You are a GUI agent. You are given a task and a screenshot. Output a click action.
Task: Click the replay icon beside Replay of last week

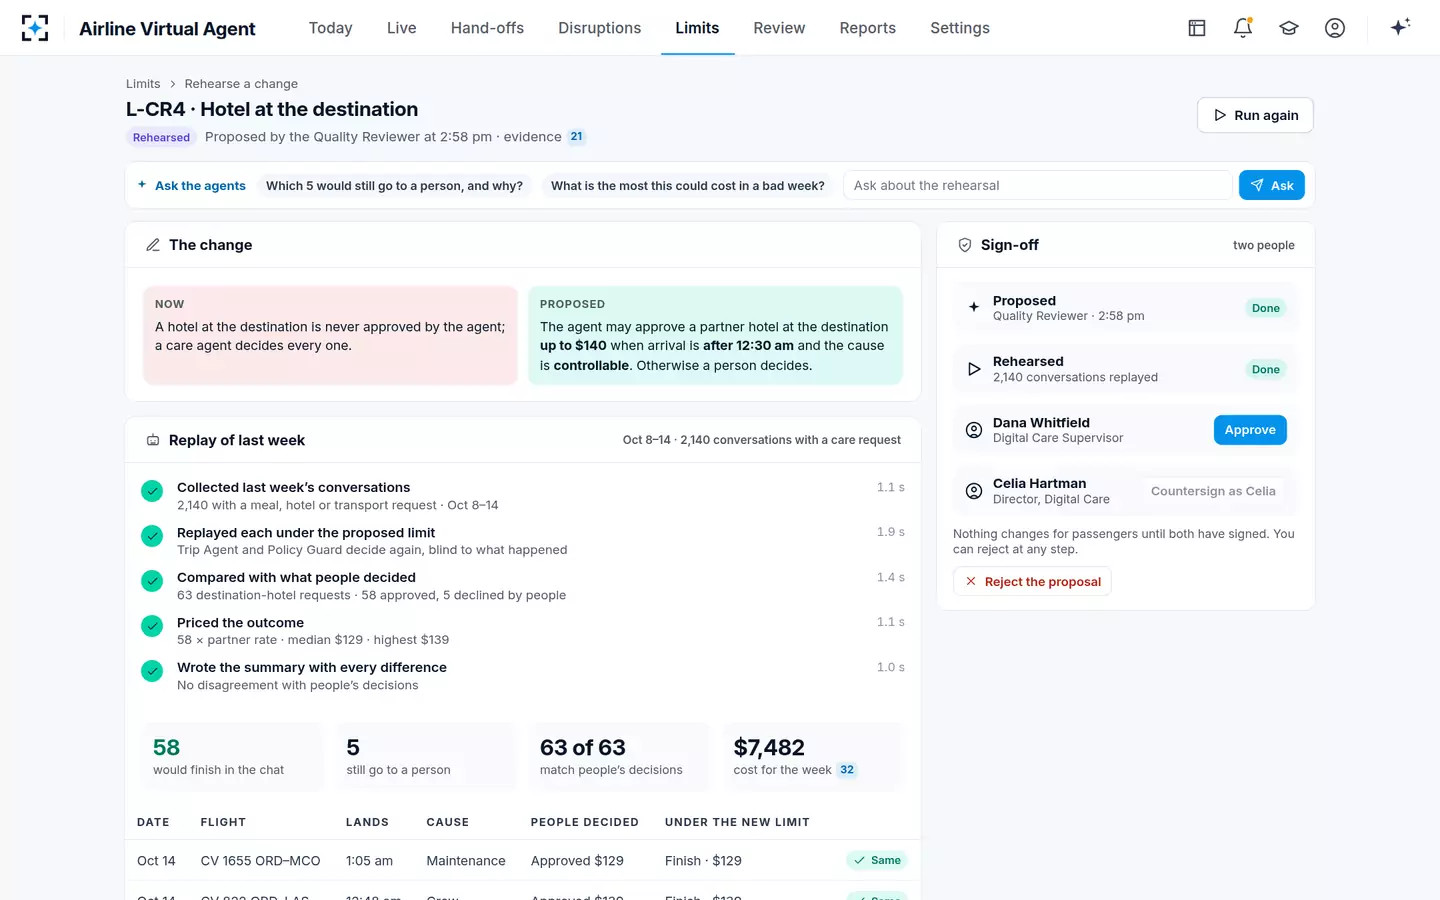[153, 440]
